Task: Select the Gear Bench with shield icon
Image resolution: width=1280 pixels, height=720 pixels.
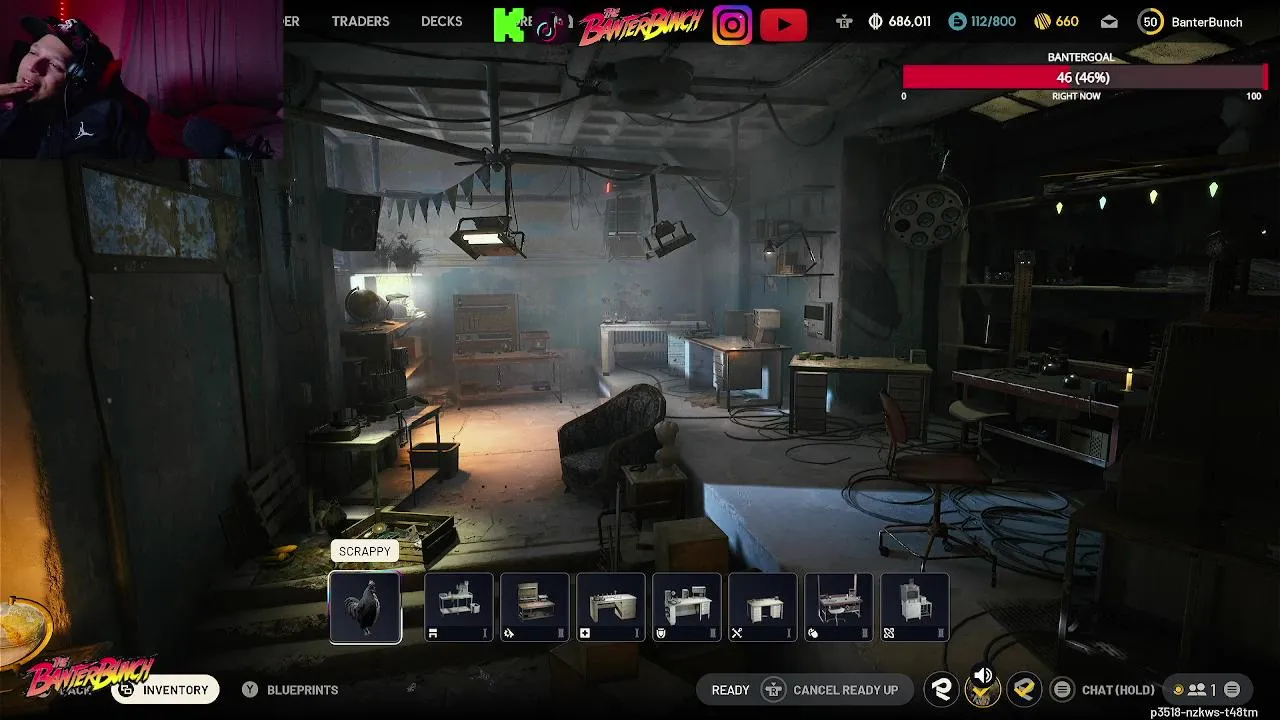Action: tap(687, 607)
